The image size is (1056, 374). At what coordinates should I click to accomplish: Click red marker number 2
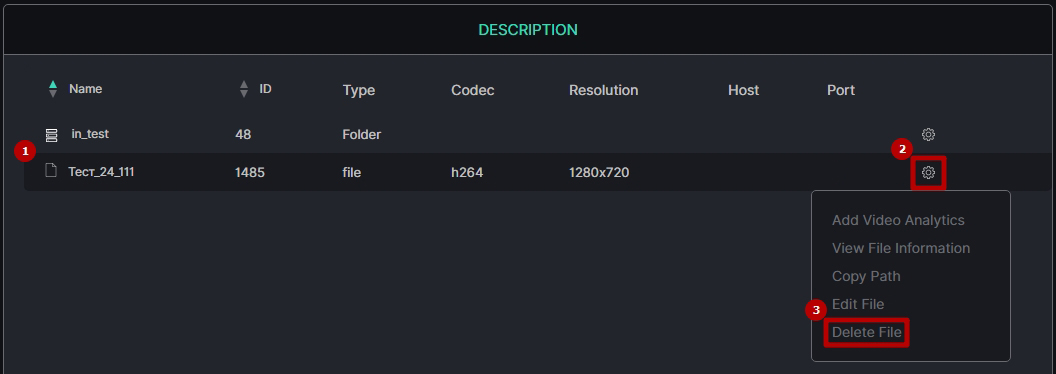902,150
